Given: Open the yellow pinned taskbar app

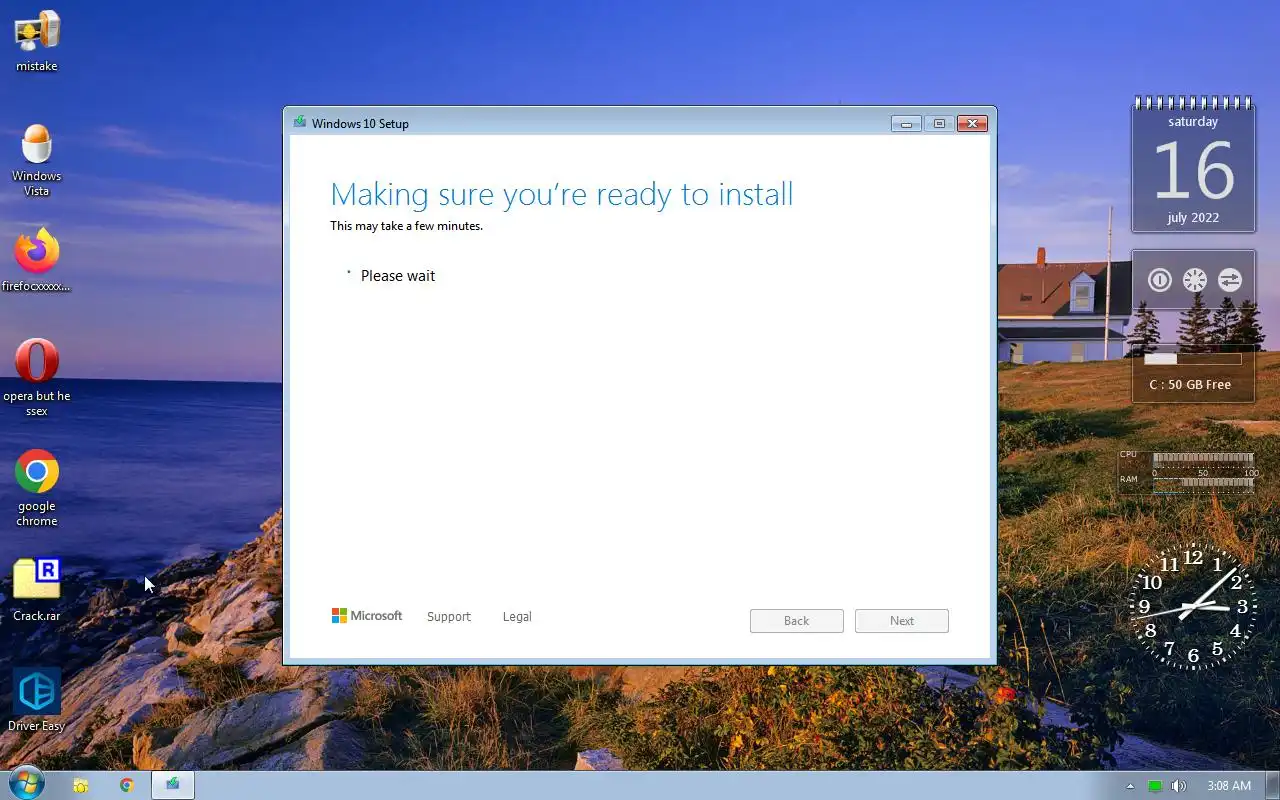Looking at the screenshot, I should click(x=81, y=785).
